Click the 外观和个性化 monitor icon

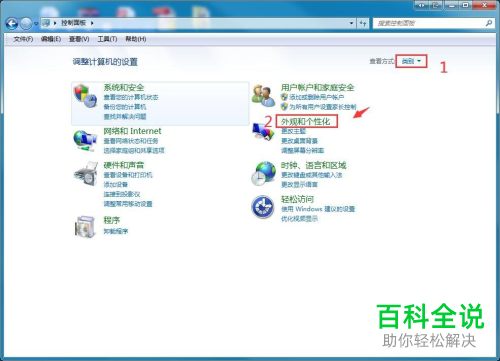pyautogui.click(x=263, y=132)
